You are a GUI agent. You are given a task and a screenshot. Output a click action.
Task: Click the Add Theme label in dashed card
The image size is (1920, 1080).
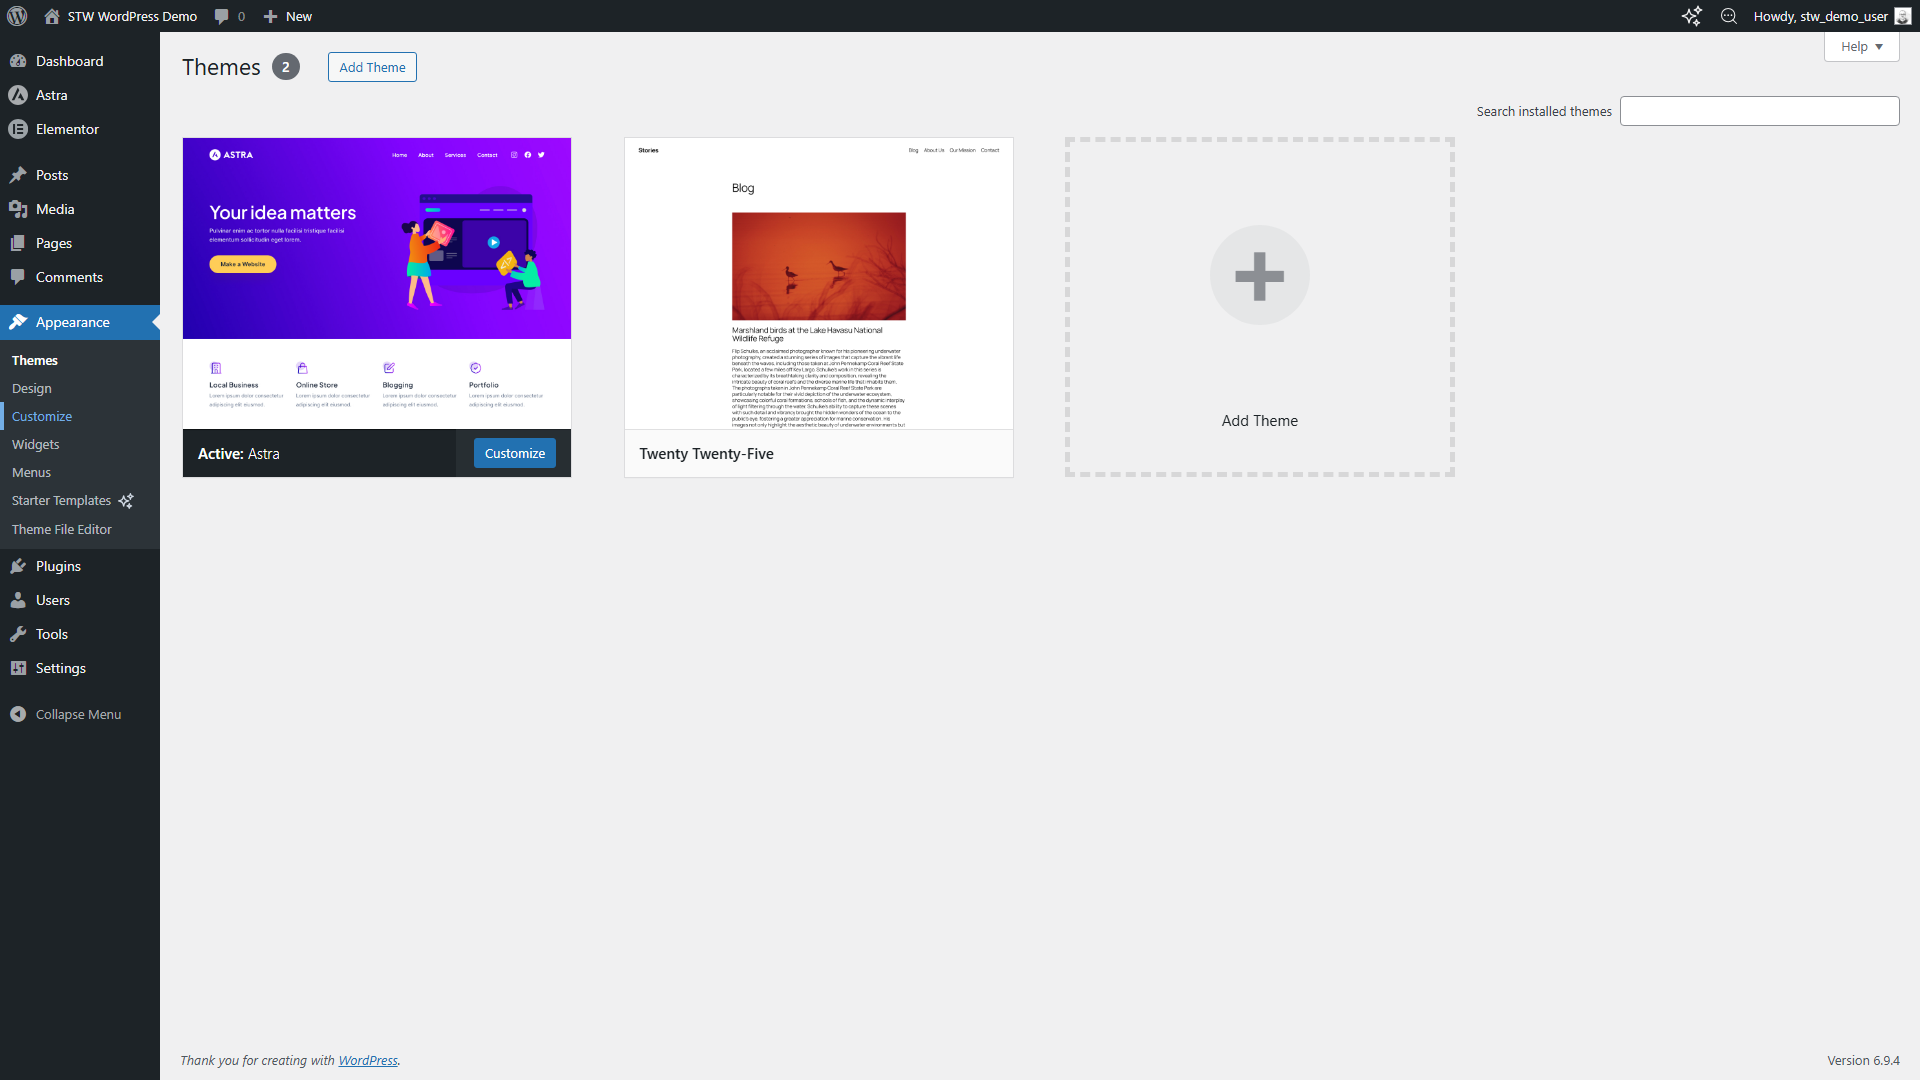pyautogui.click(x=1260, y=421)
